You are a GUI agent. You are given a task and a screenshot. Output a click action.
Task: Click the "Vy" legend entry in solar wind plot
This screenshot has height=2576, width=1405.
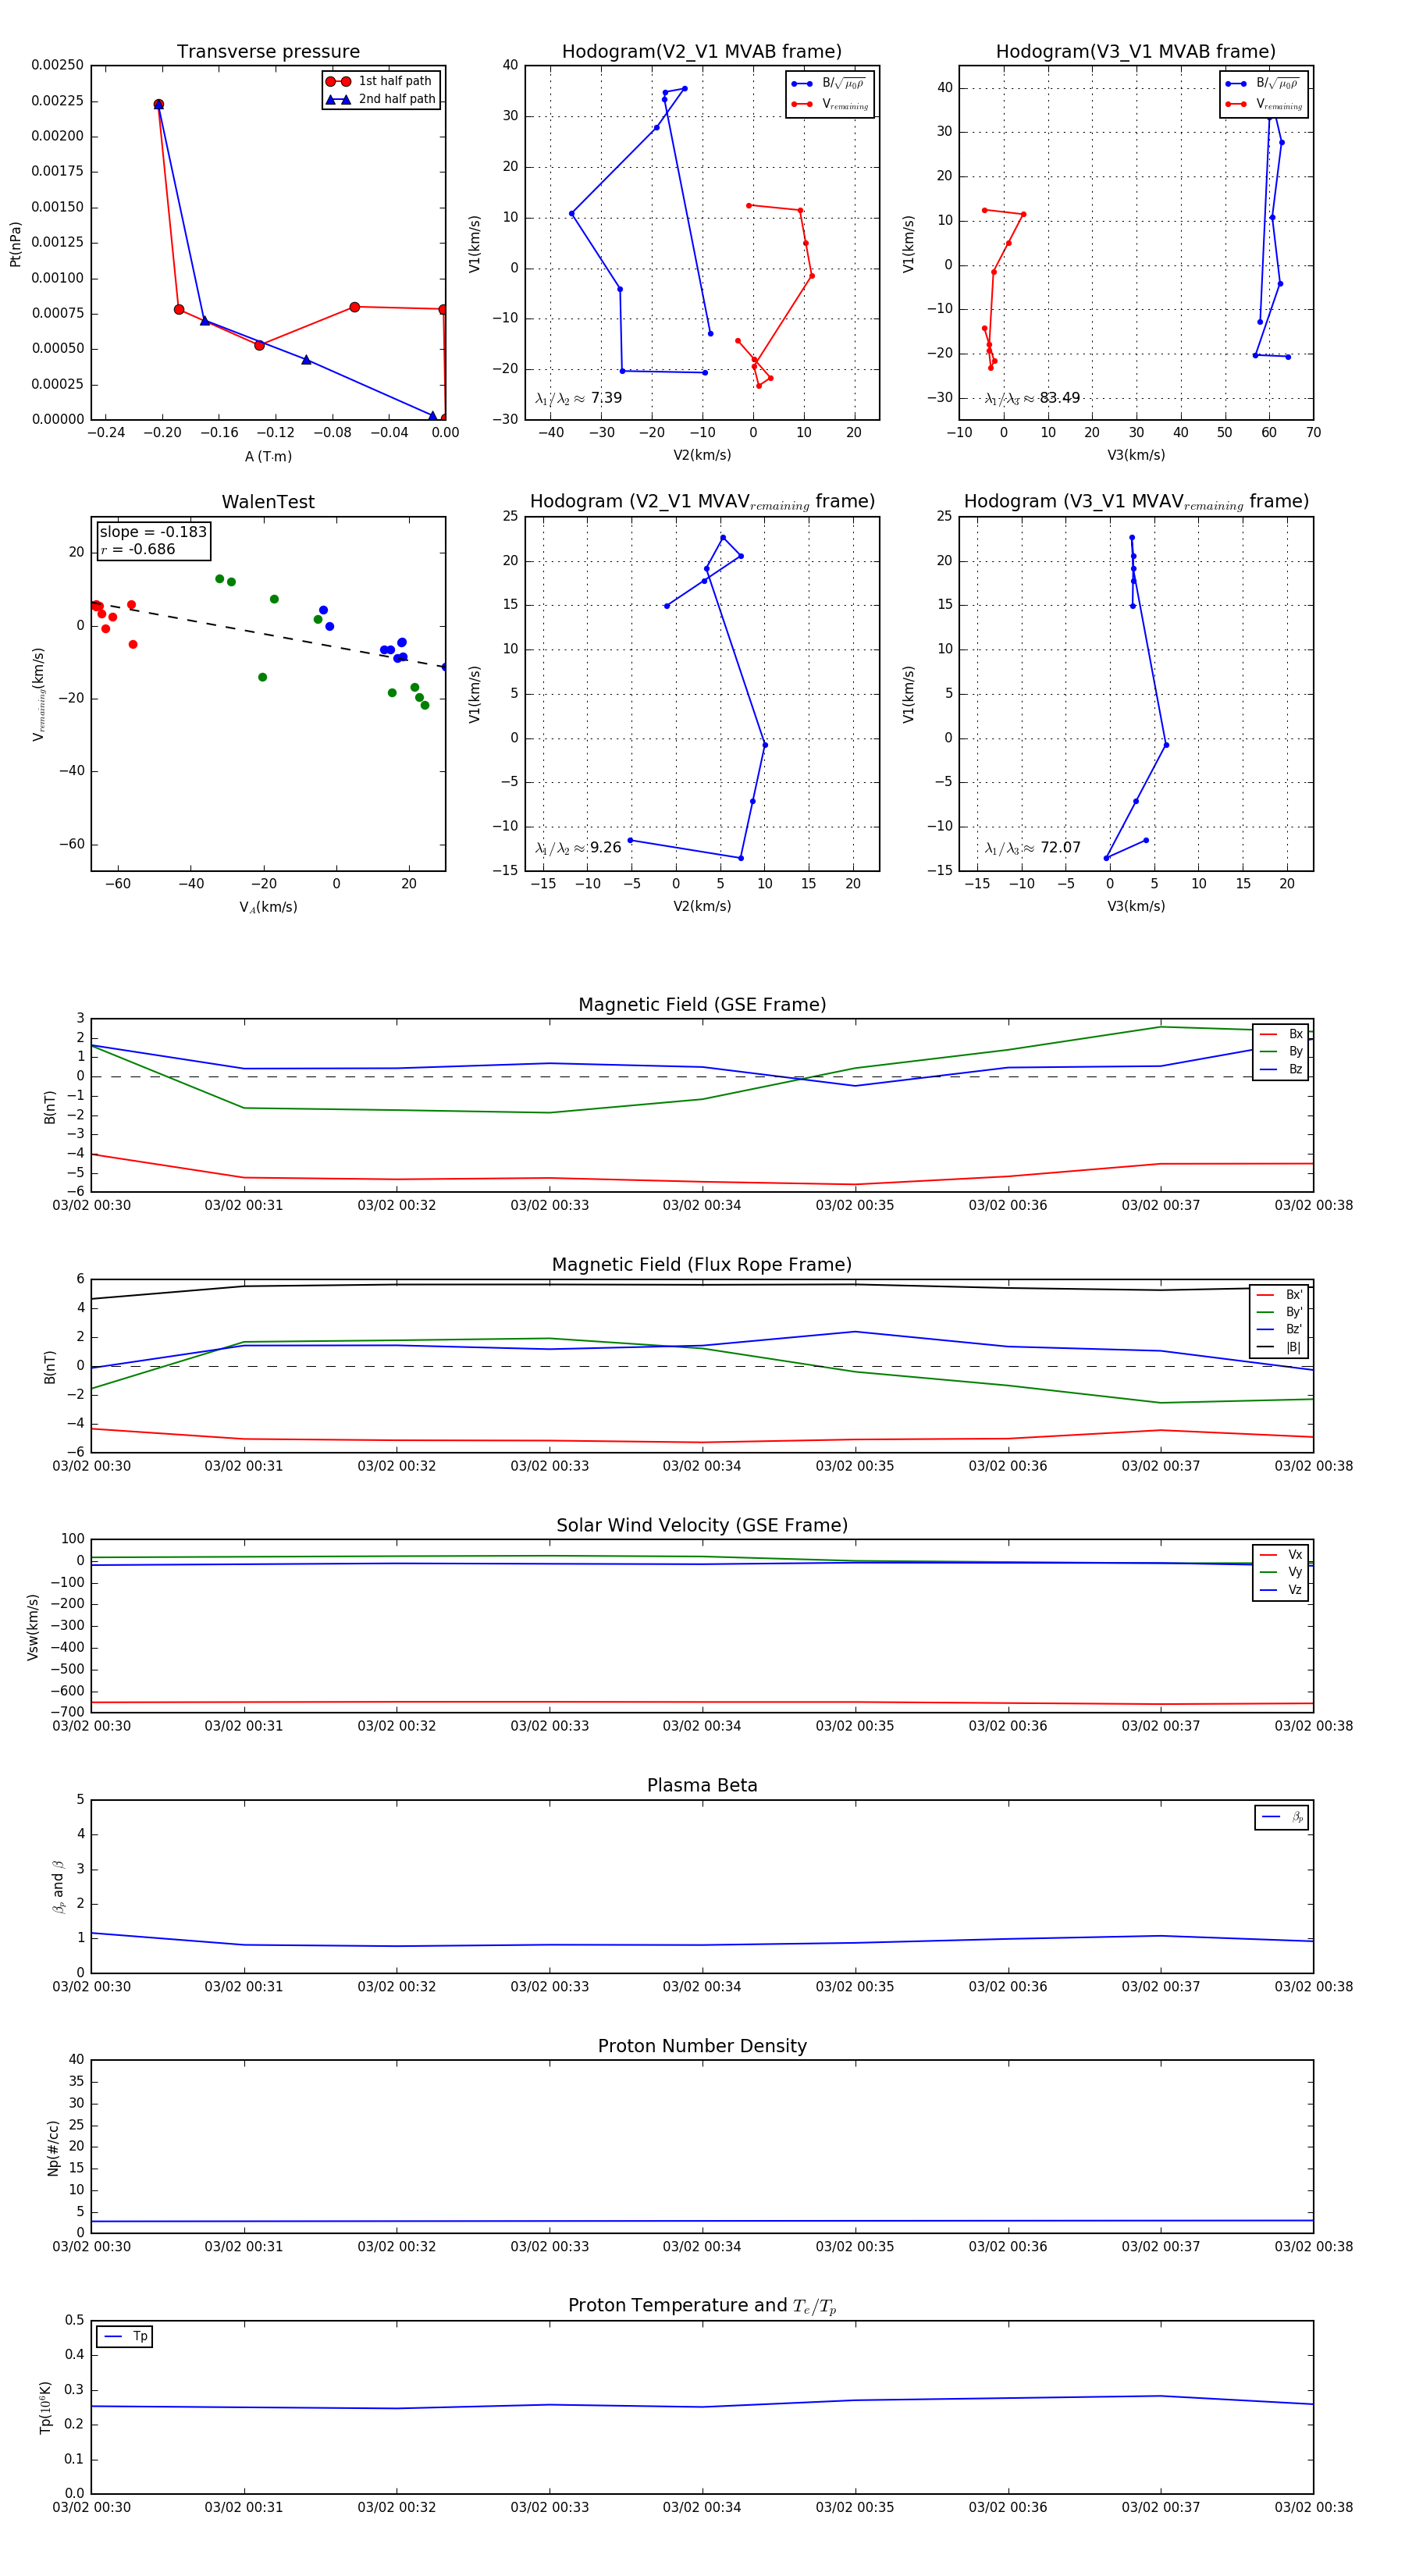pos(1281,1572)
